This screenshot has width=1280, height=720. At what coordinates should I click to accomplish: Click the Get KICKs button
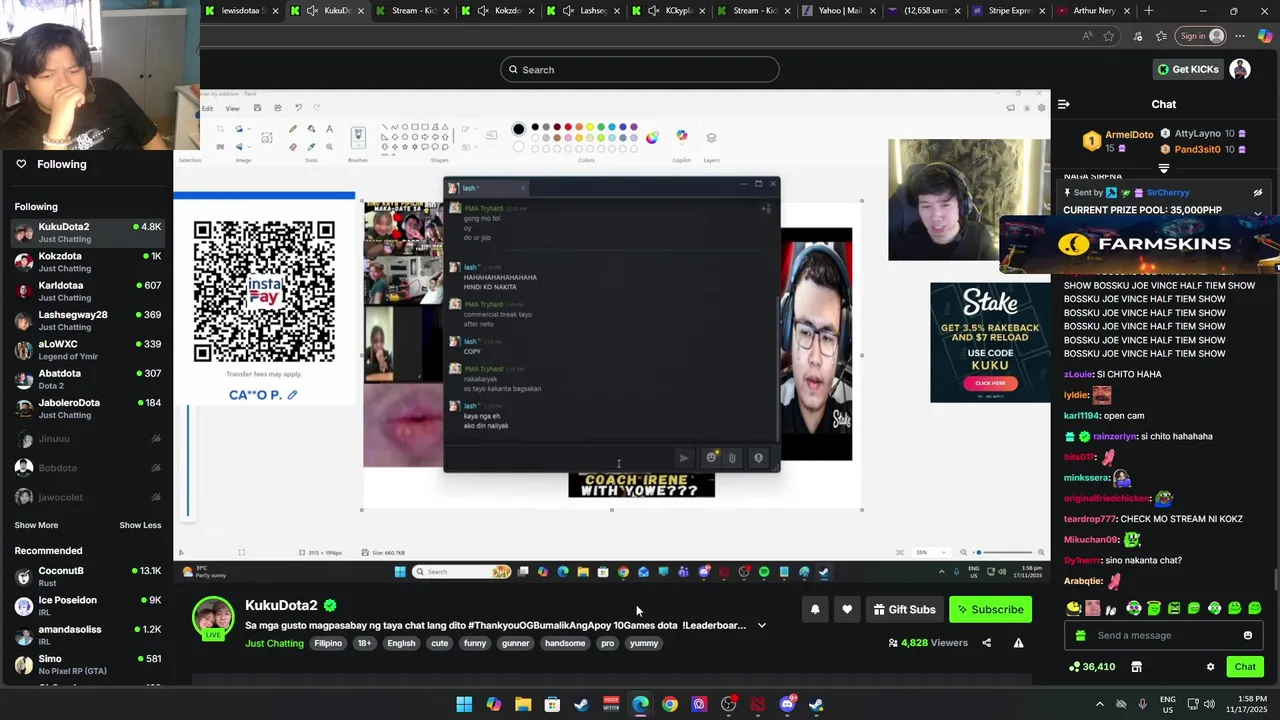tap(1188, 69)
